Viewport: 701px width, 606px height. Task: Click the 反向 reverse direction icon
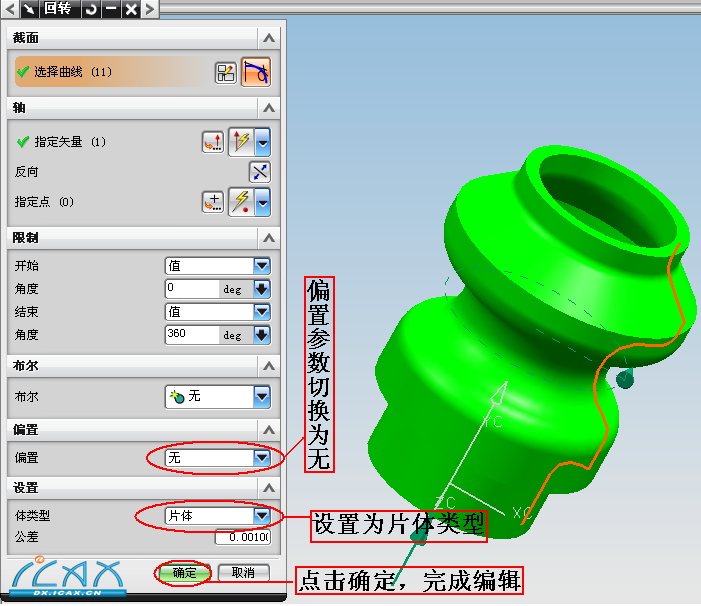[x=260, y=172]
